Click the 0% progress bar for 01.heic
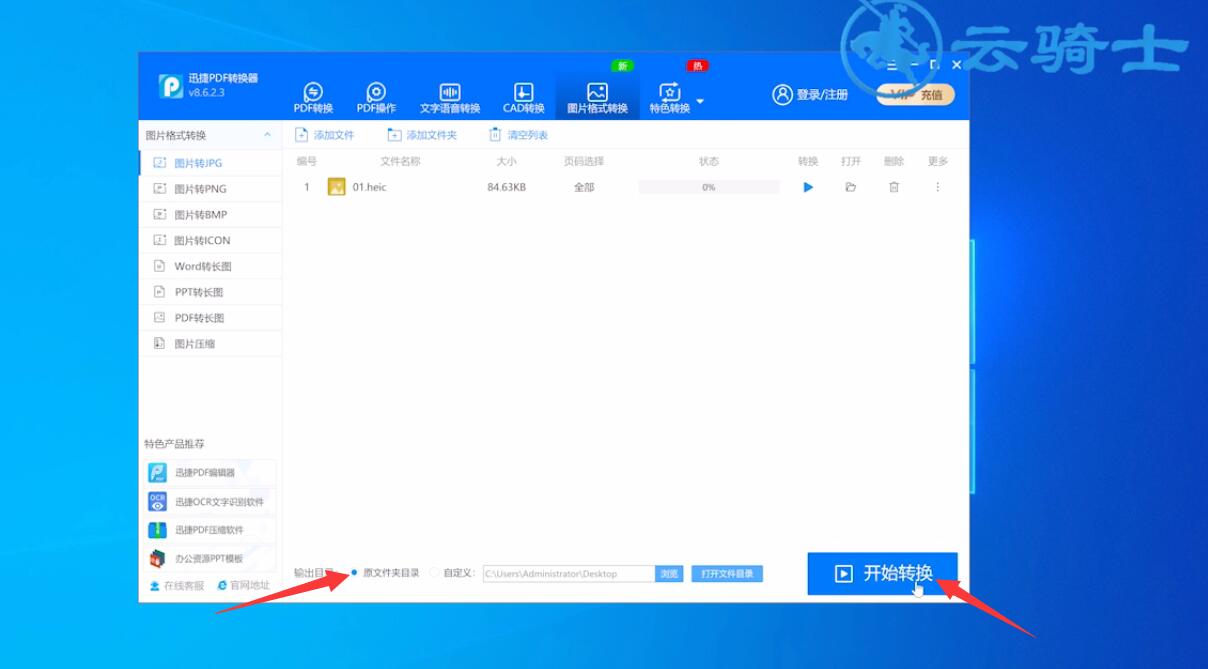1208x669 pixels. pos(709,187)
